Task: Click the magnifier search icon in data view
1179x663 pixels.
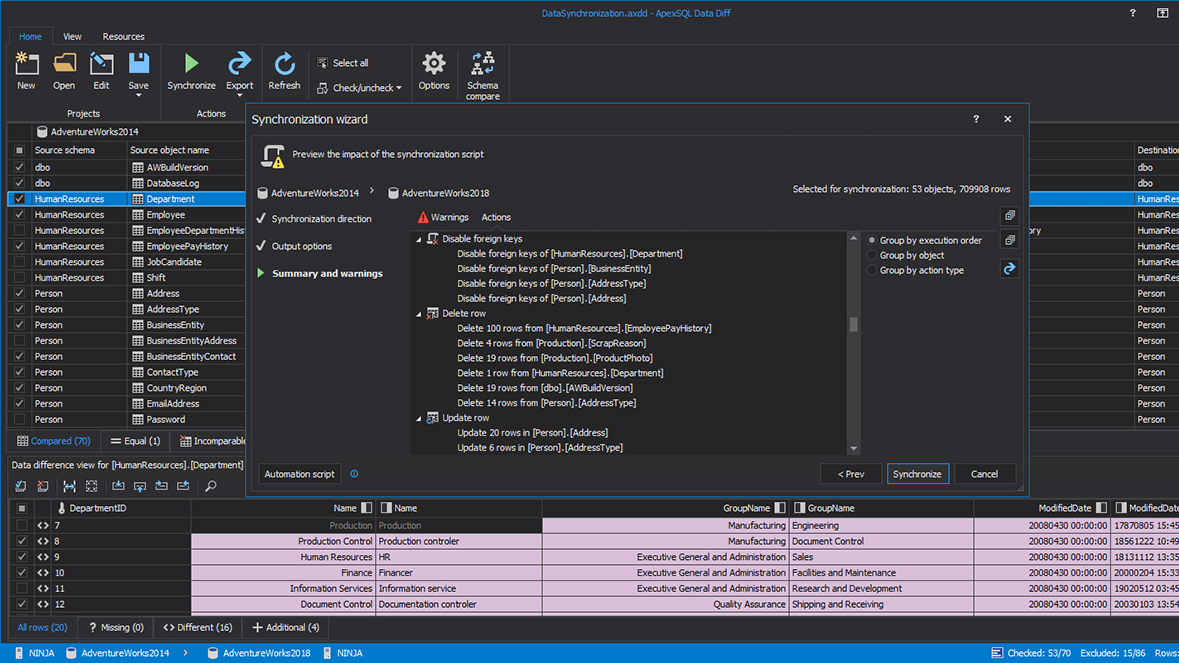Action: [x=211, y=486]
